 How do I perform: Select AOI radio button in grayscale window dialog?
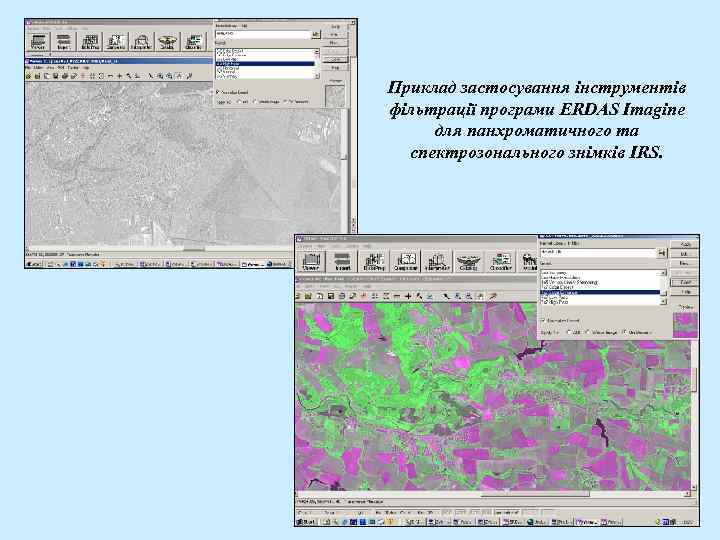(239, 101)
